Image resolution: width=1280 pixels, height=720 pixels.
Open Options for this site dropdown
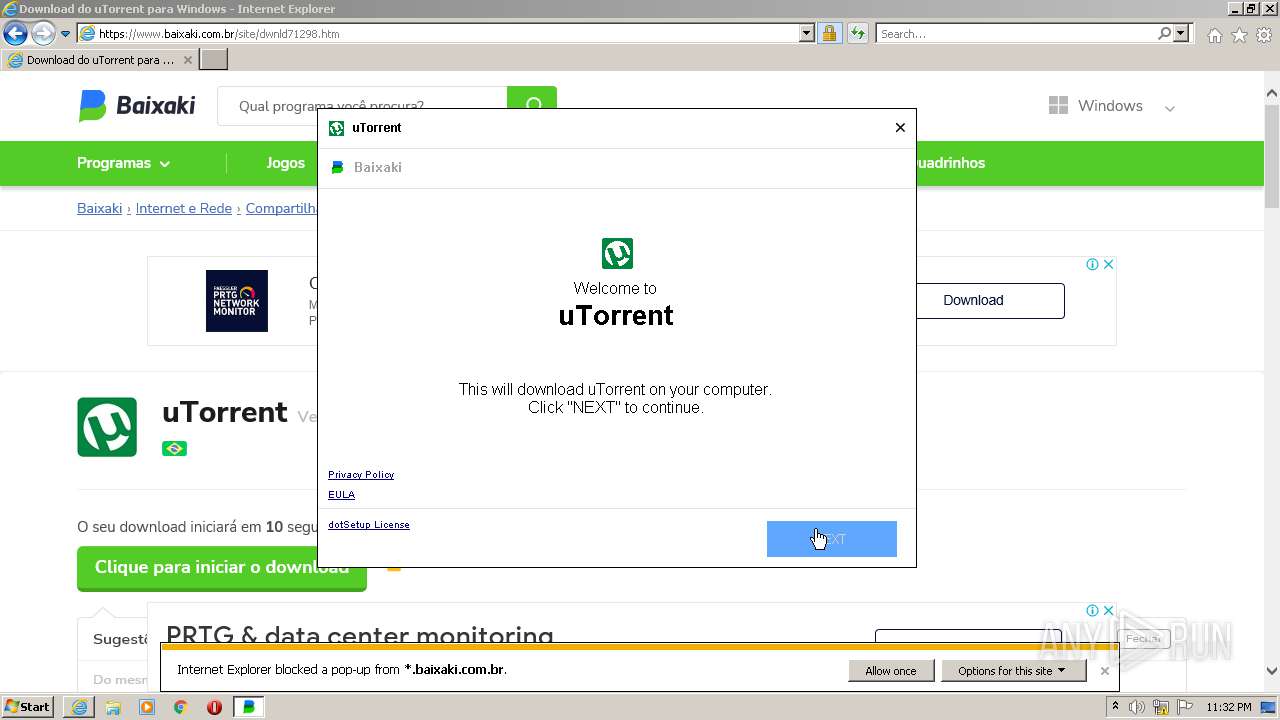(1013, 671)
